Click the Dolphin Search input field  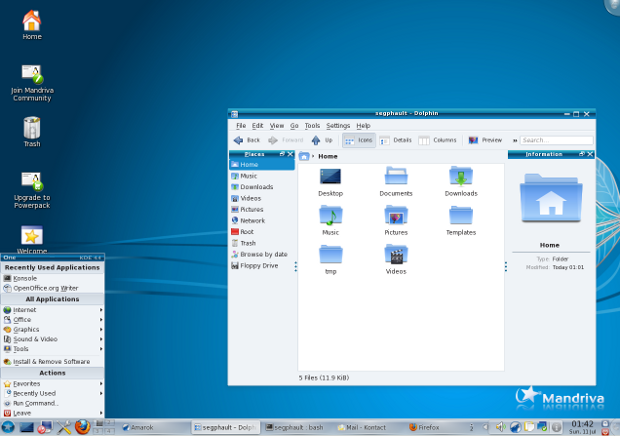pos(556,140)
